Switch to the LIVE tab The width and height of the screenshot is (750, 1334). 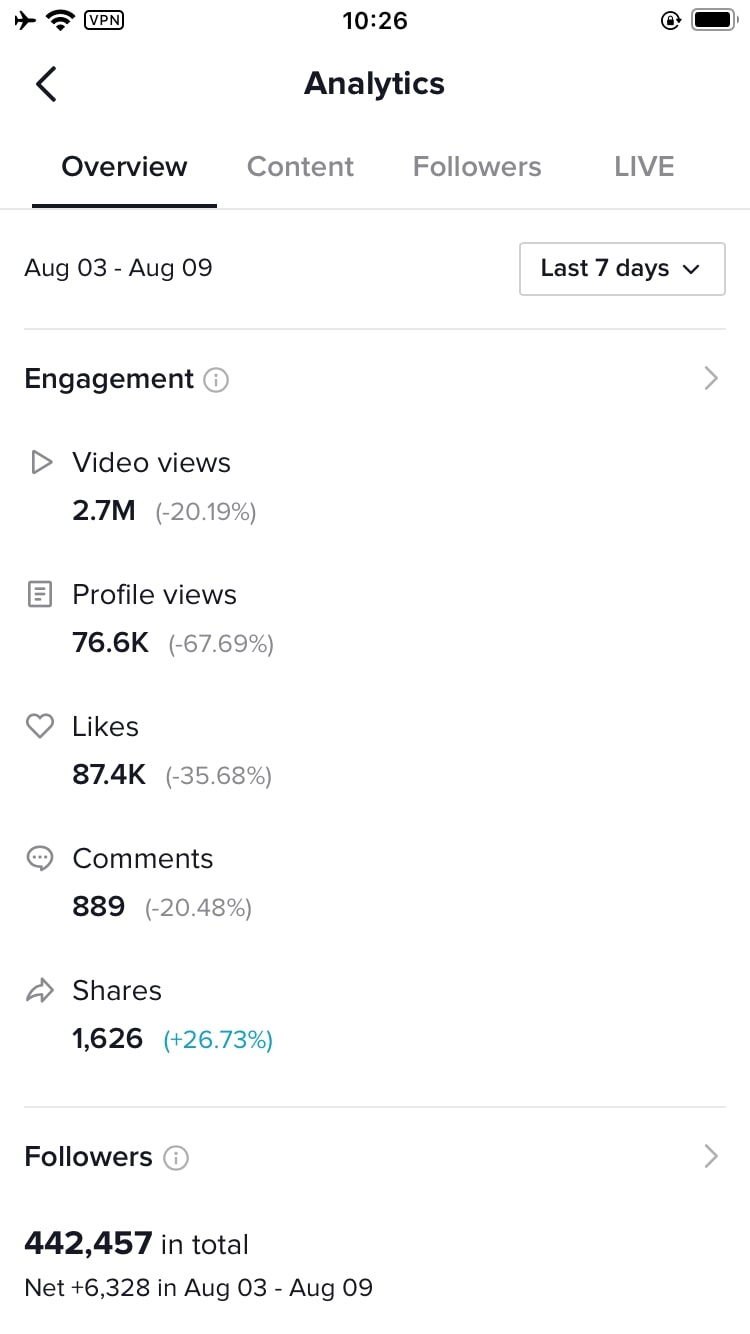pos(644,166)
